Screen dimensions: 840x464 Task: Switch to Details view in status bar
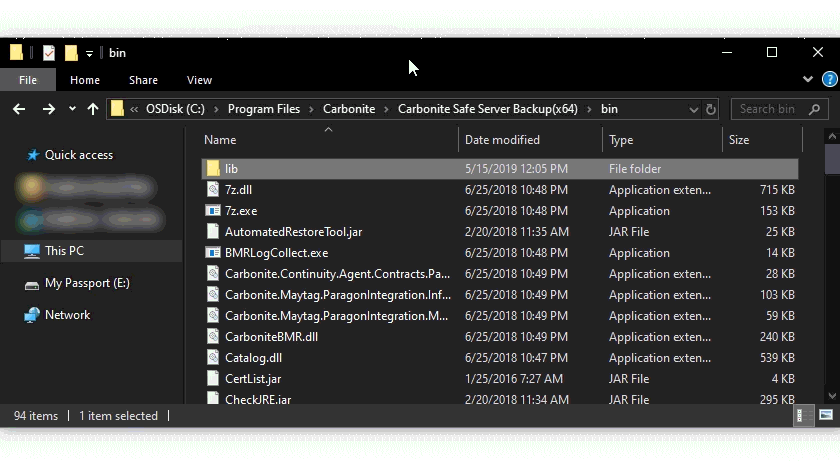[802, 415]
